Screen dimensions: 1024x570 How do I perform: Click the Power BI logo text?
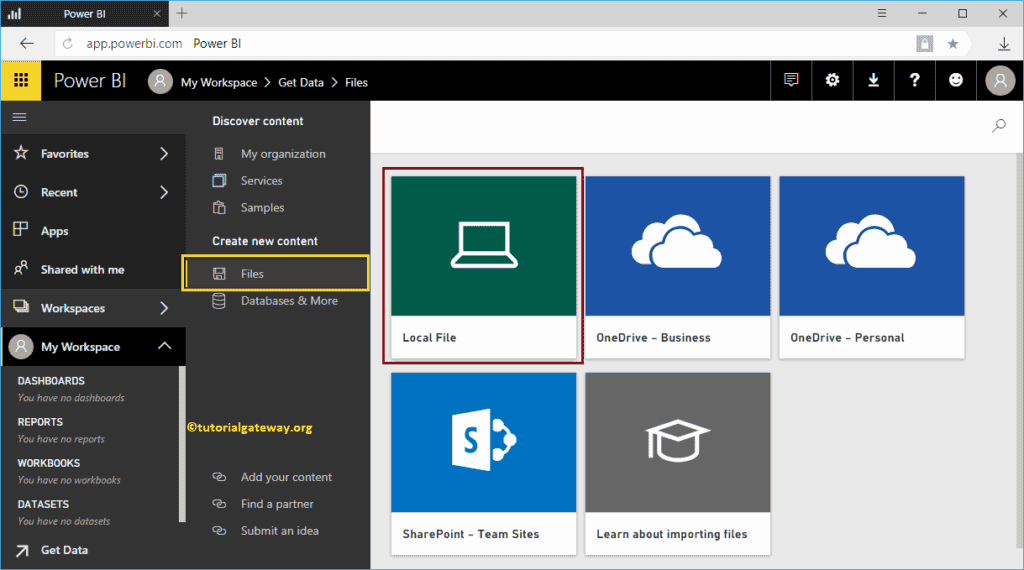click(89, 80)
